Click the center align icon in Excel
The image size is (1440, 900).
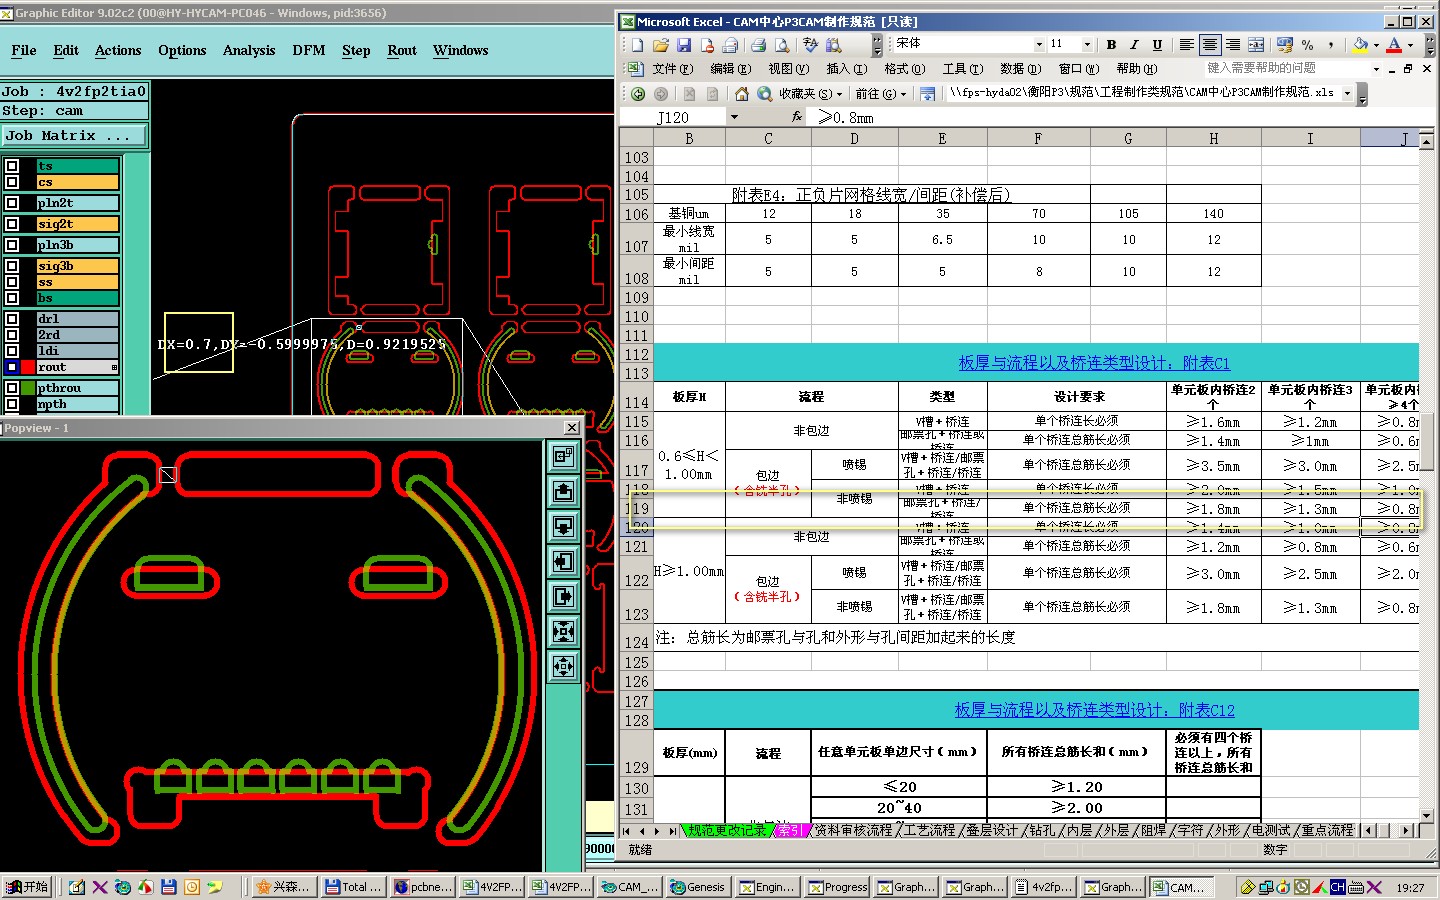[x=1210, y=45]
